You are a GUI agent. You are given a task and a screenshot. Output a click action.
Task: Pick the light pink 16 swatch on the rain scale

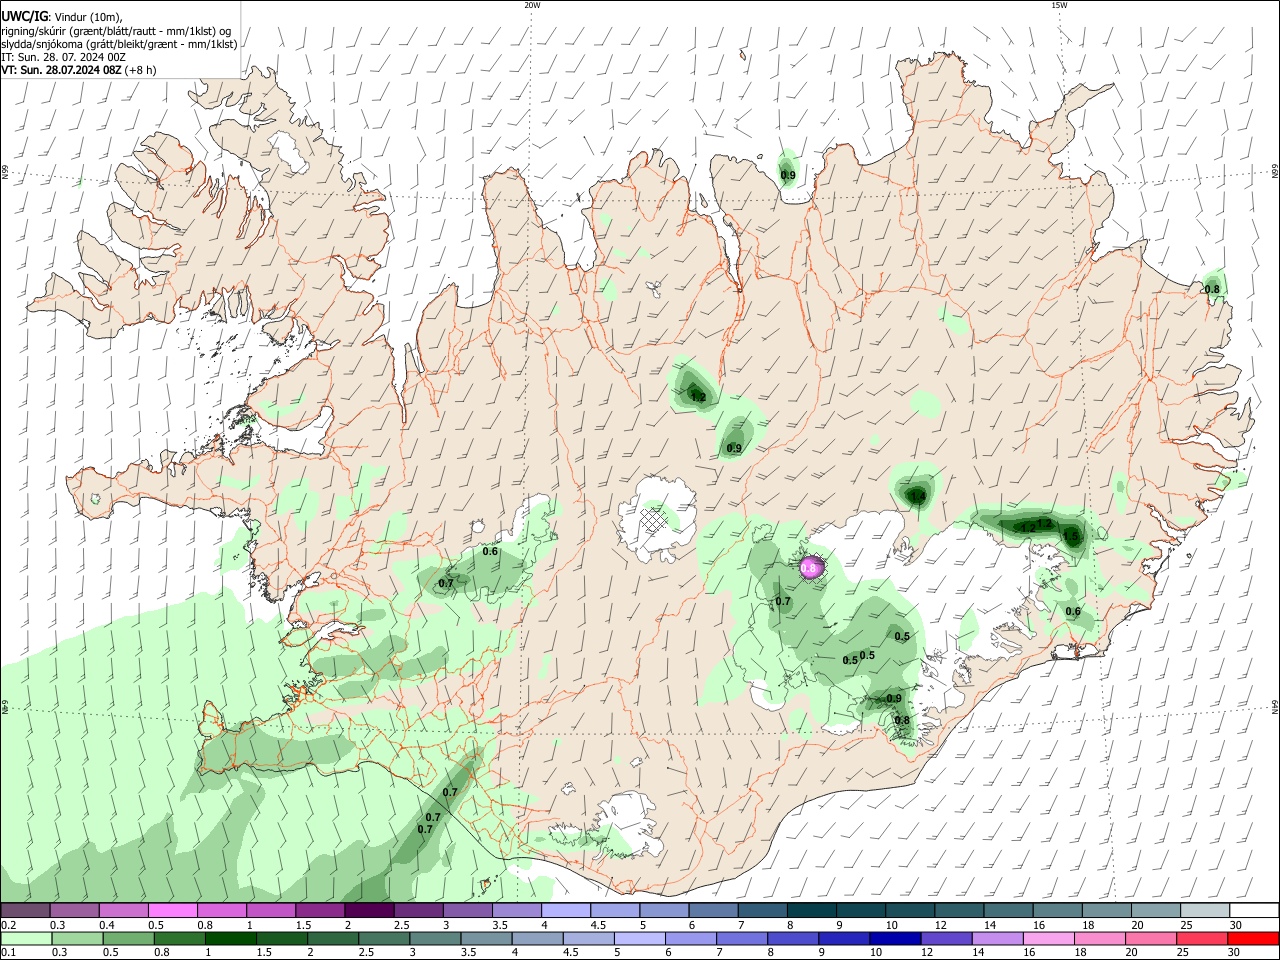(1049, 938)
